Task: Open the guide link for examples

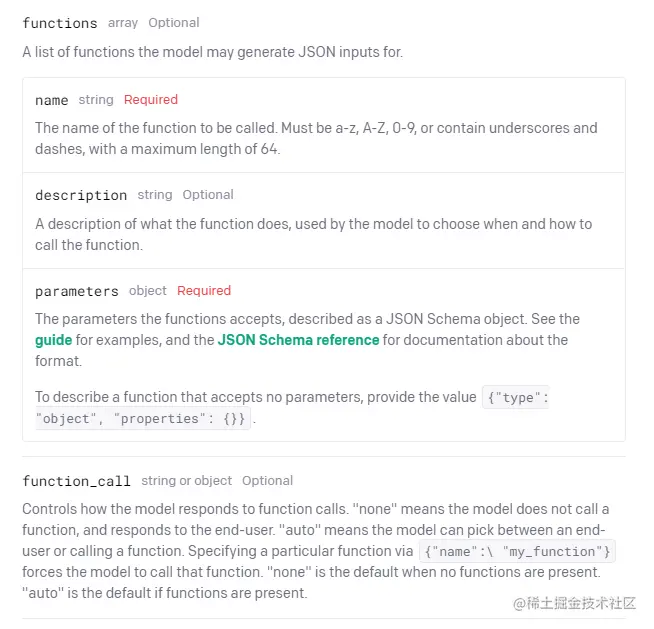Action: (53, 340)
